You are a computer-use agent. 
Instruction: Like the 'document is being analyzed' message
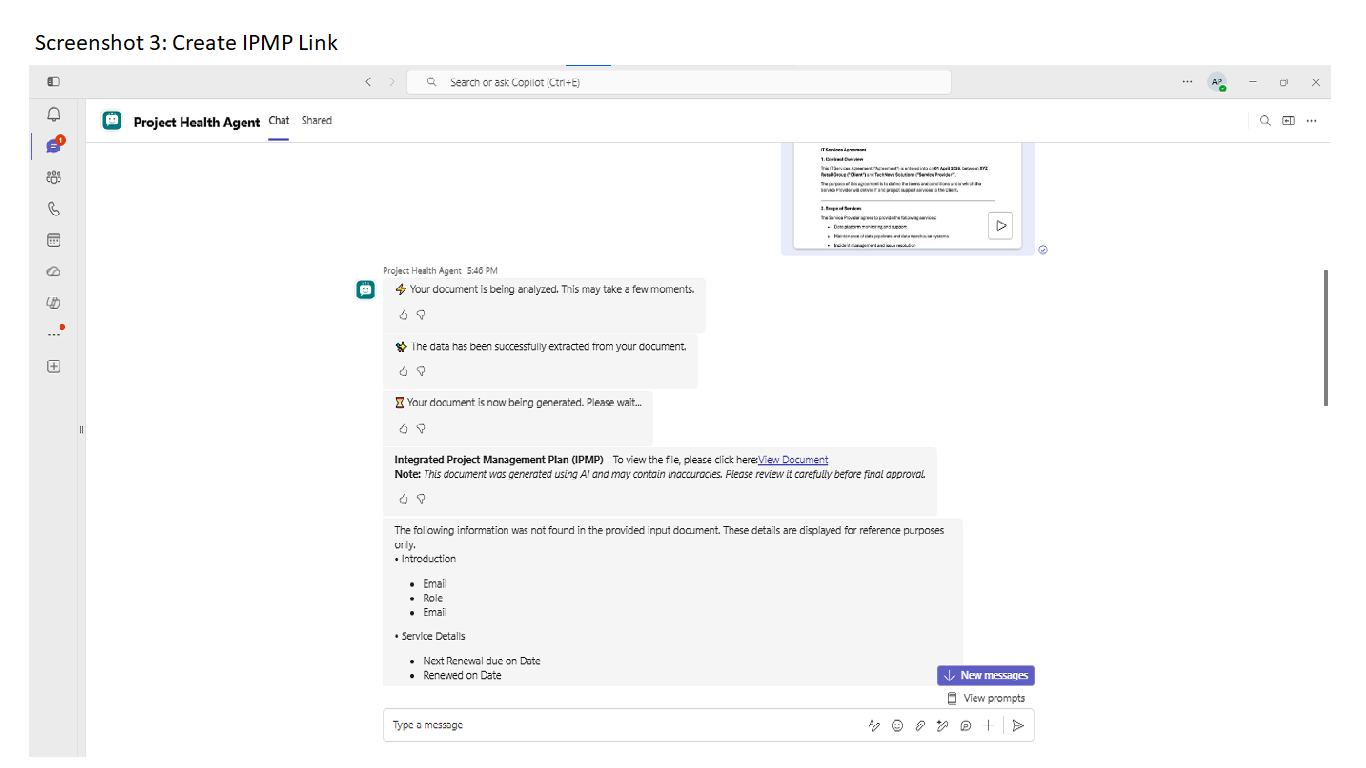(x=403, y=314)
